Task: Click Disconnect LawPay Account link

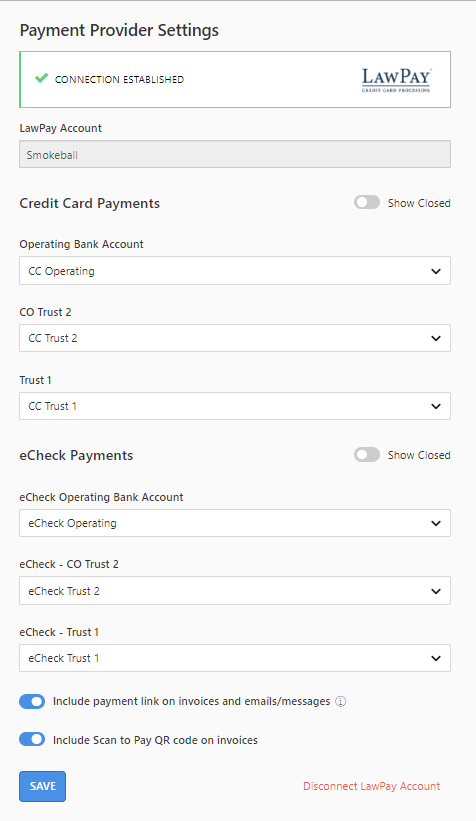Action: click(x=371, y=786)
